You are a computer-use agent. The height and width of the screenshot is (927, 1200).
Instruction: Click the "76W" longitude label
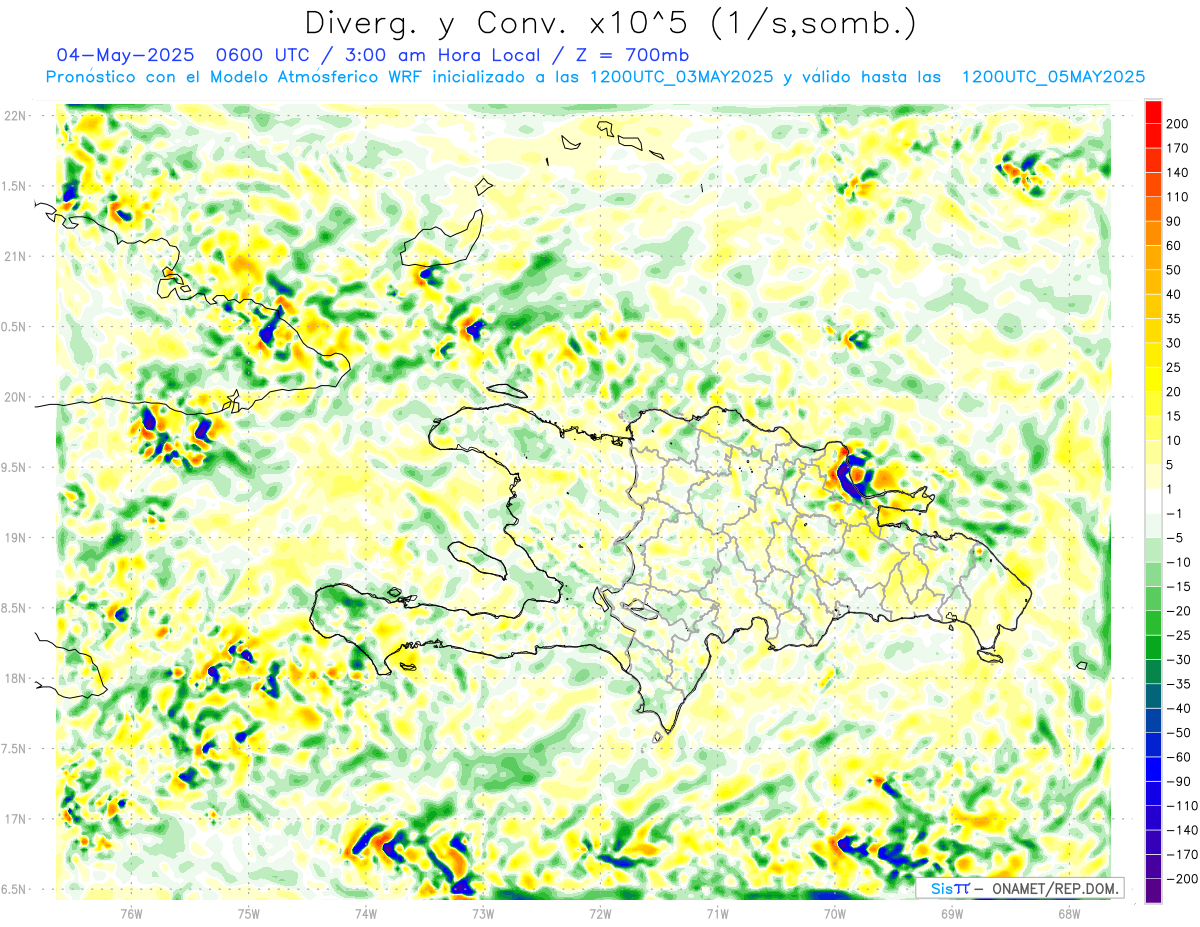131,913
